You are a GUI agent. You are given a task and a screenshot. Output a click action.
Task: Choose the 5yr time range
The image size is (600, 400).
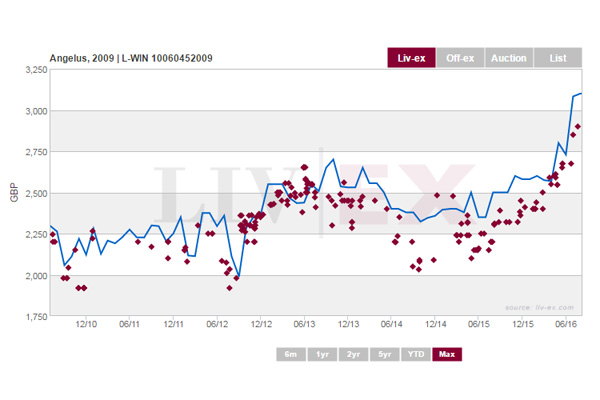385,354
